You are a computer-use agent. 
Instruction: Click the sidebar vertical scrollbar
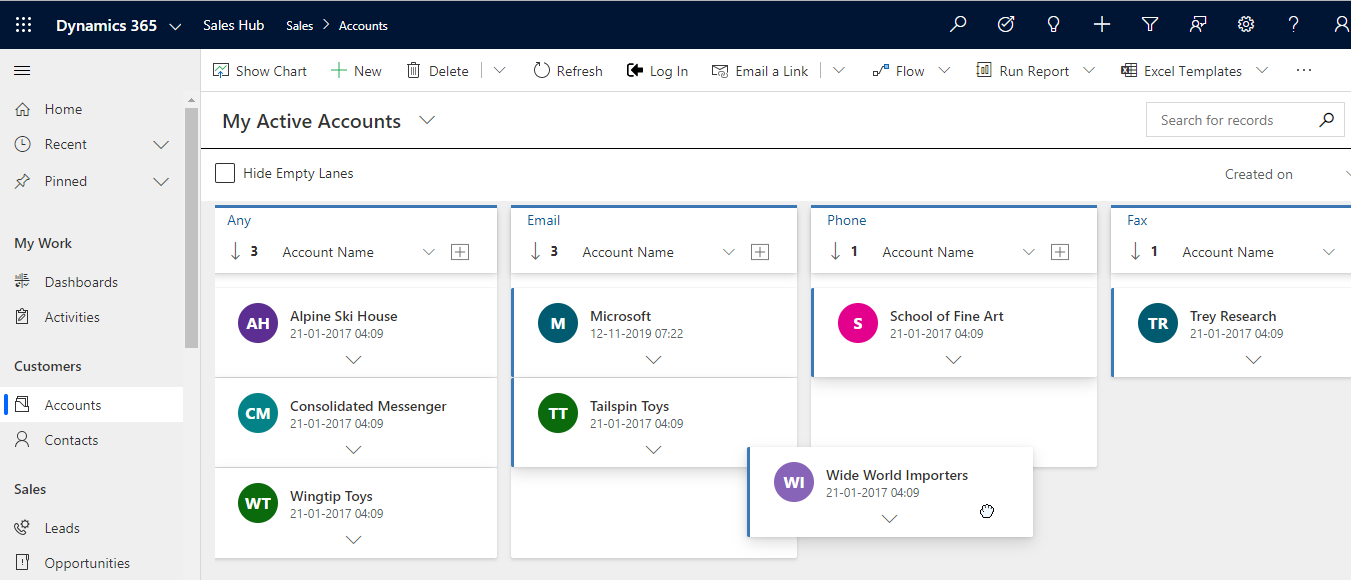(x=192, y=228)
